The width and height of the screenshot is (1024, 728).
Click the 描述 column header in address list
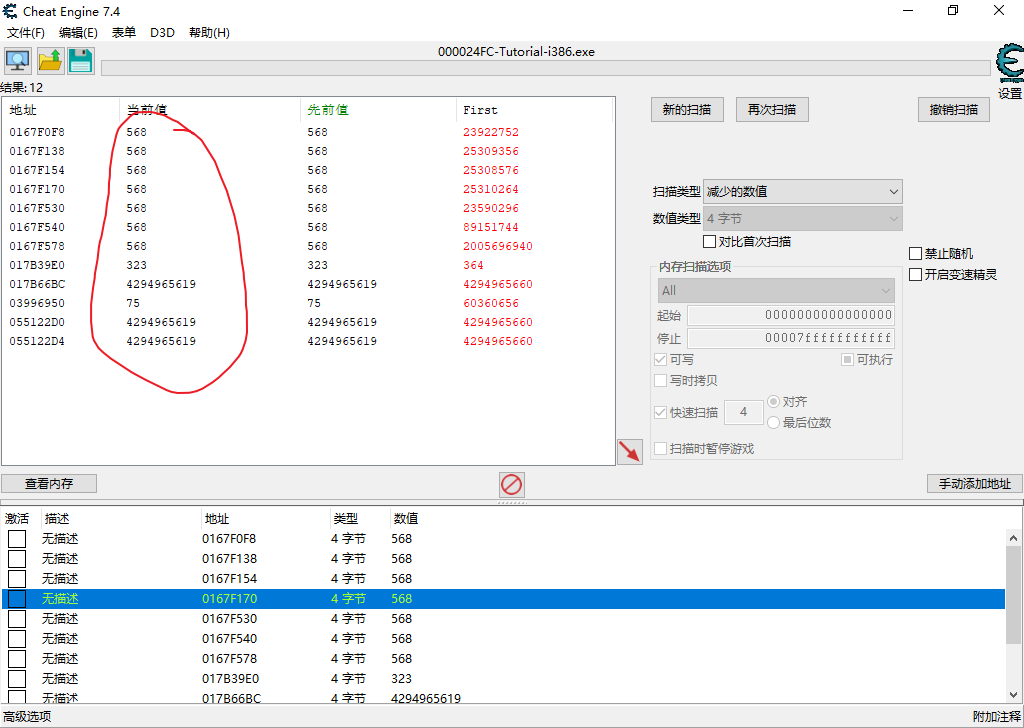[57, 519]
